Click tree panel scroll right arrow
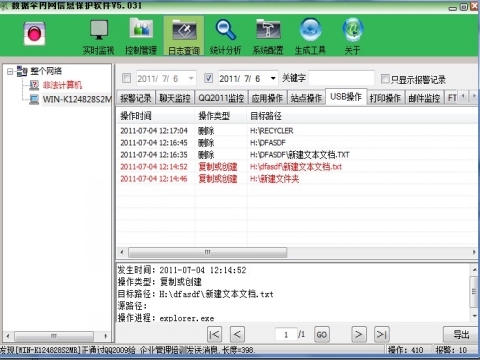This screenshot has height=360, width=480. [106, 336]
